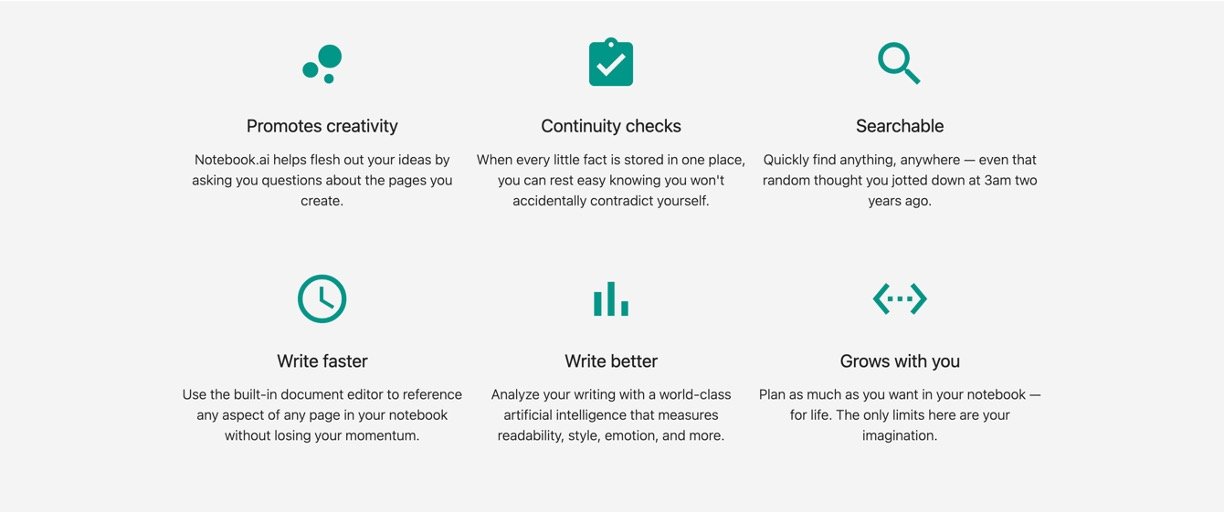
Task: Click the "Grows with you" heading
Action: point(900,361)
